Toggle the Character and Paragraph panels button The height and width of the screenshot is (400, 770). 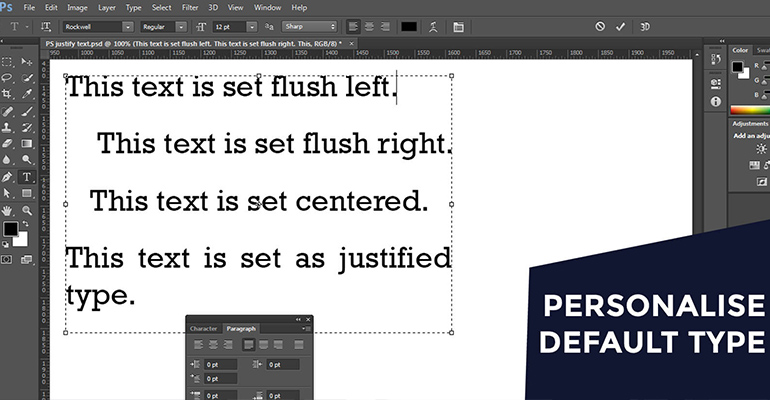click(x=458, y=27)
